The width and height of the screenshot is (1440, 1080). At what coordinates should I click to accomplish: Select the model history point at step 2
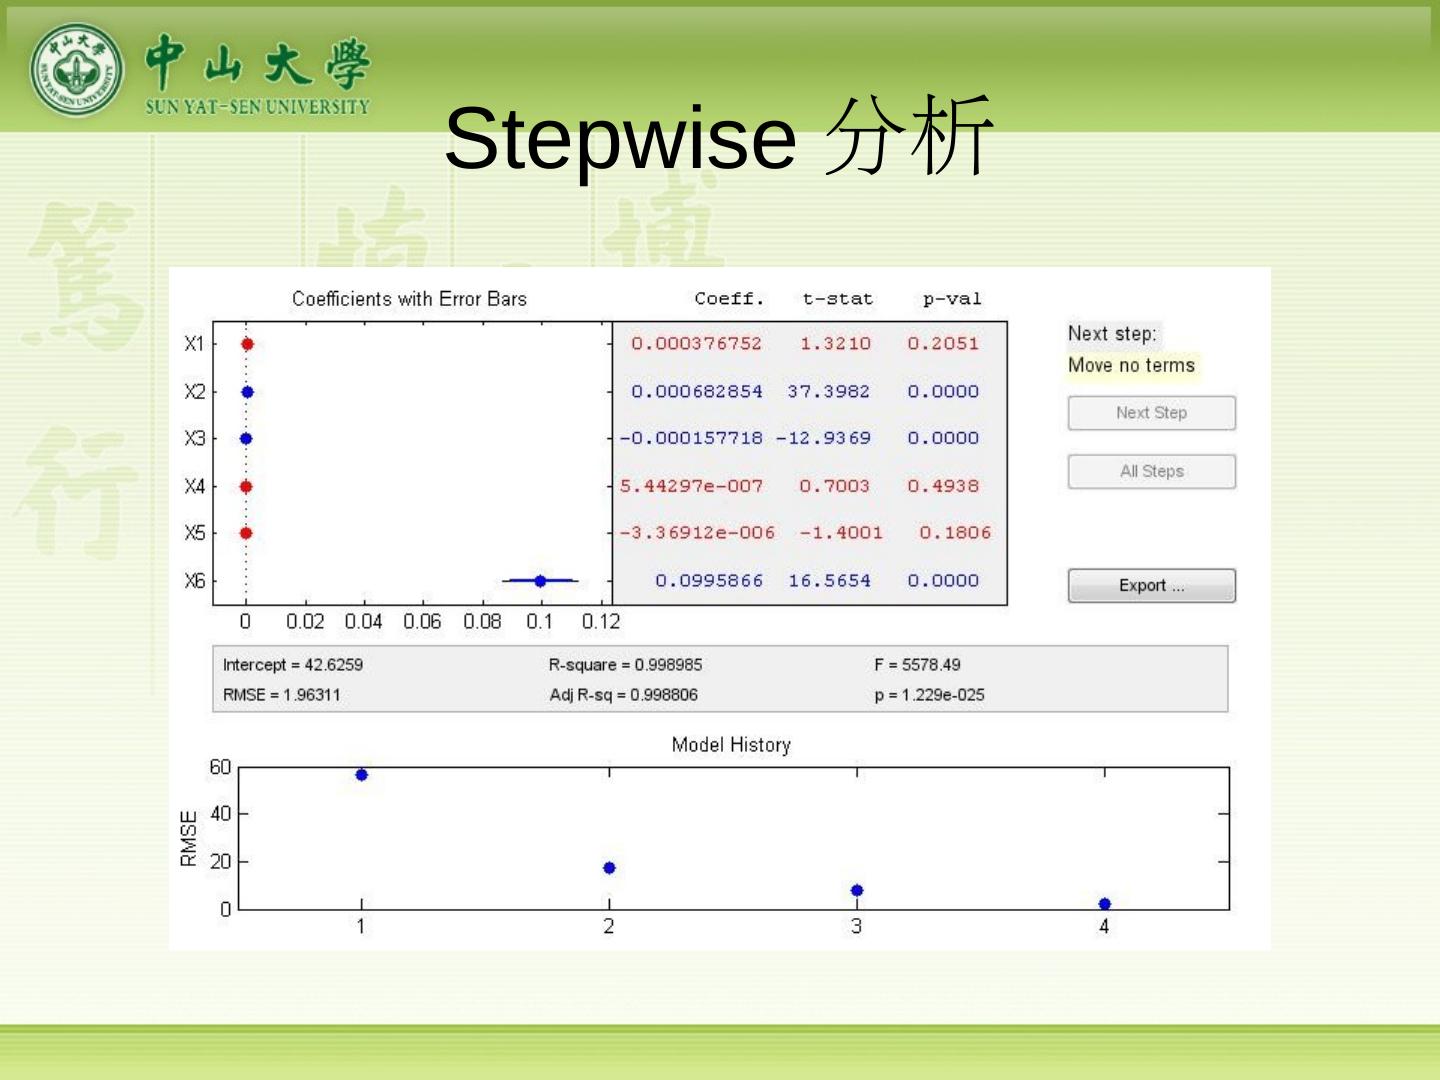609,868
